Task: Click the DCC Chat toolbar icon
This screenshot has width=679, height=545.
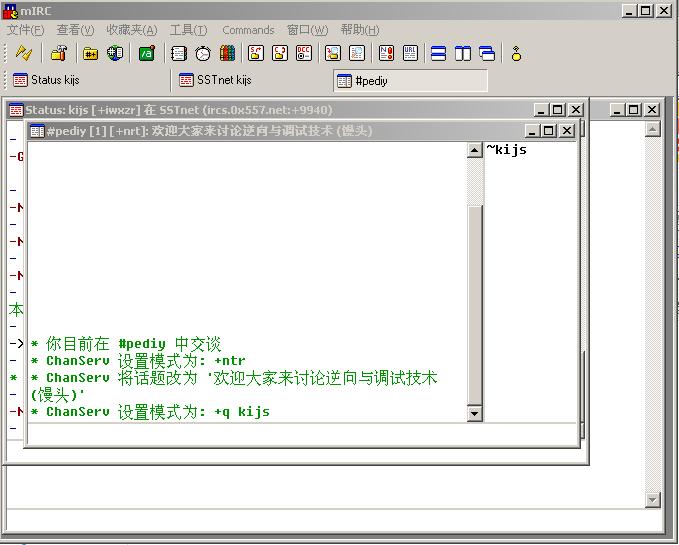Action: [x=280, y=53]
